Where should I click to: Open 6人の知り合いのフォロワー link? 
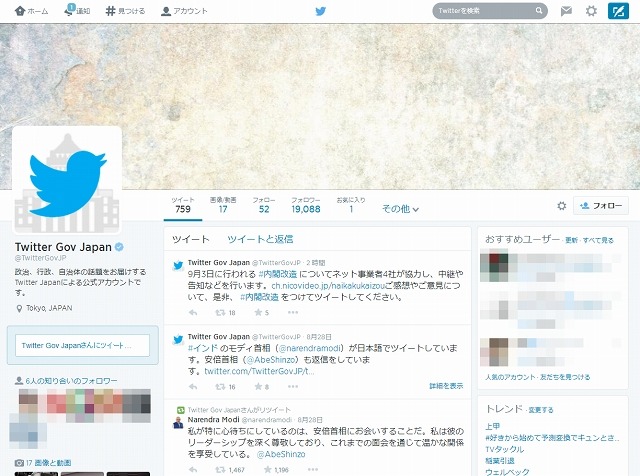71,381
